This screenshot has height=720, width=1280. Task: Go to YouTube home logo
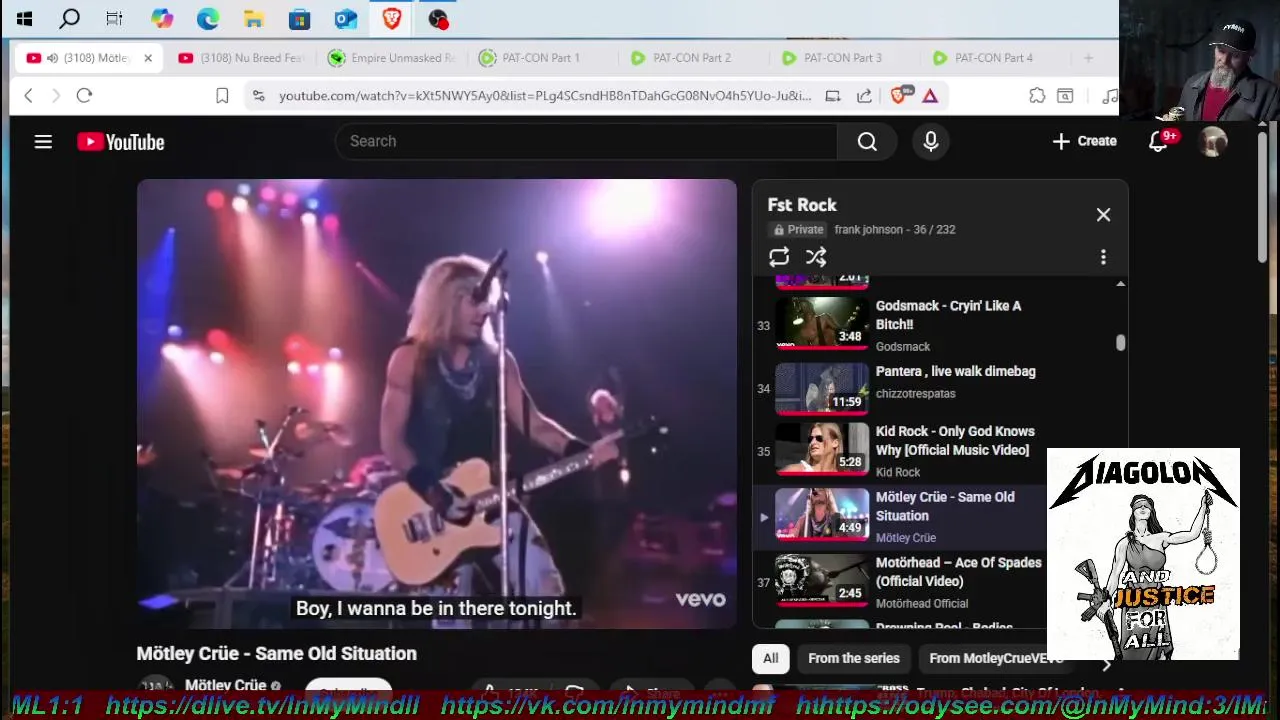click(121, 142)
